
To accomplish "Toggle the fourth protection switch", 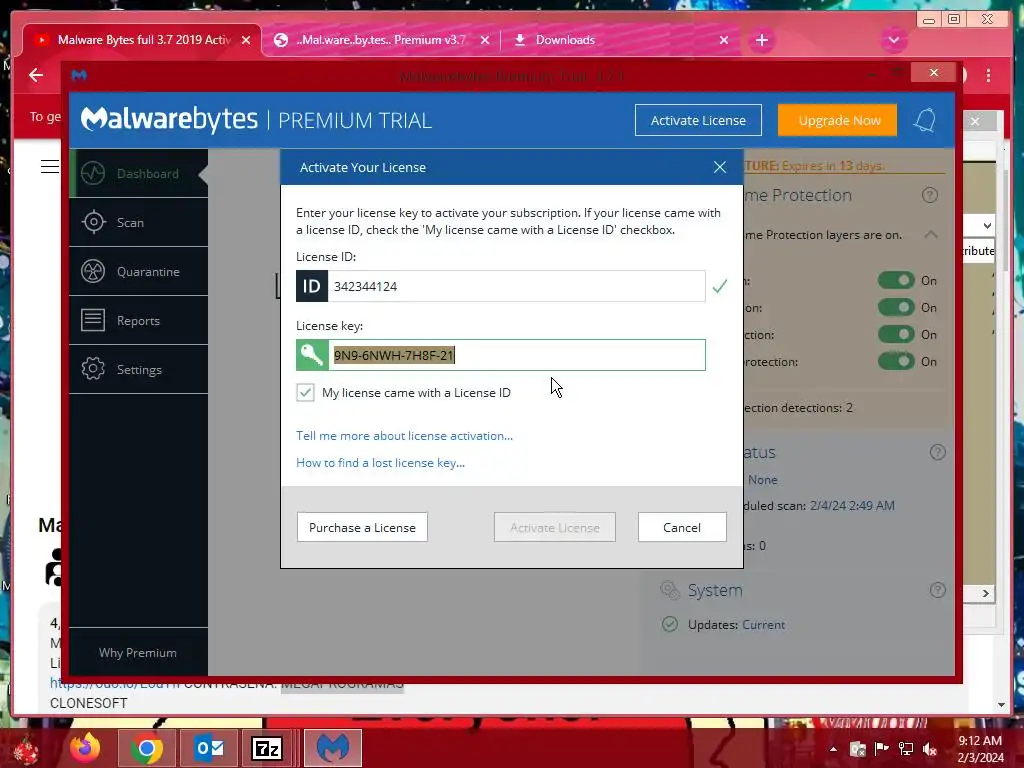I will (x=896, y=361).
